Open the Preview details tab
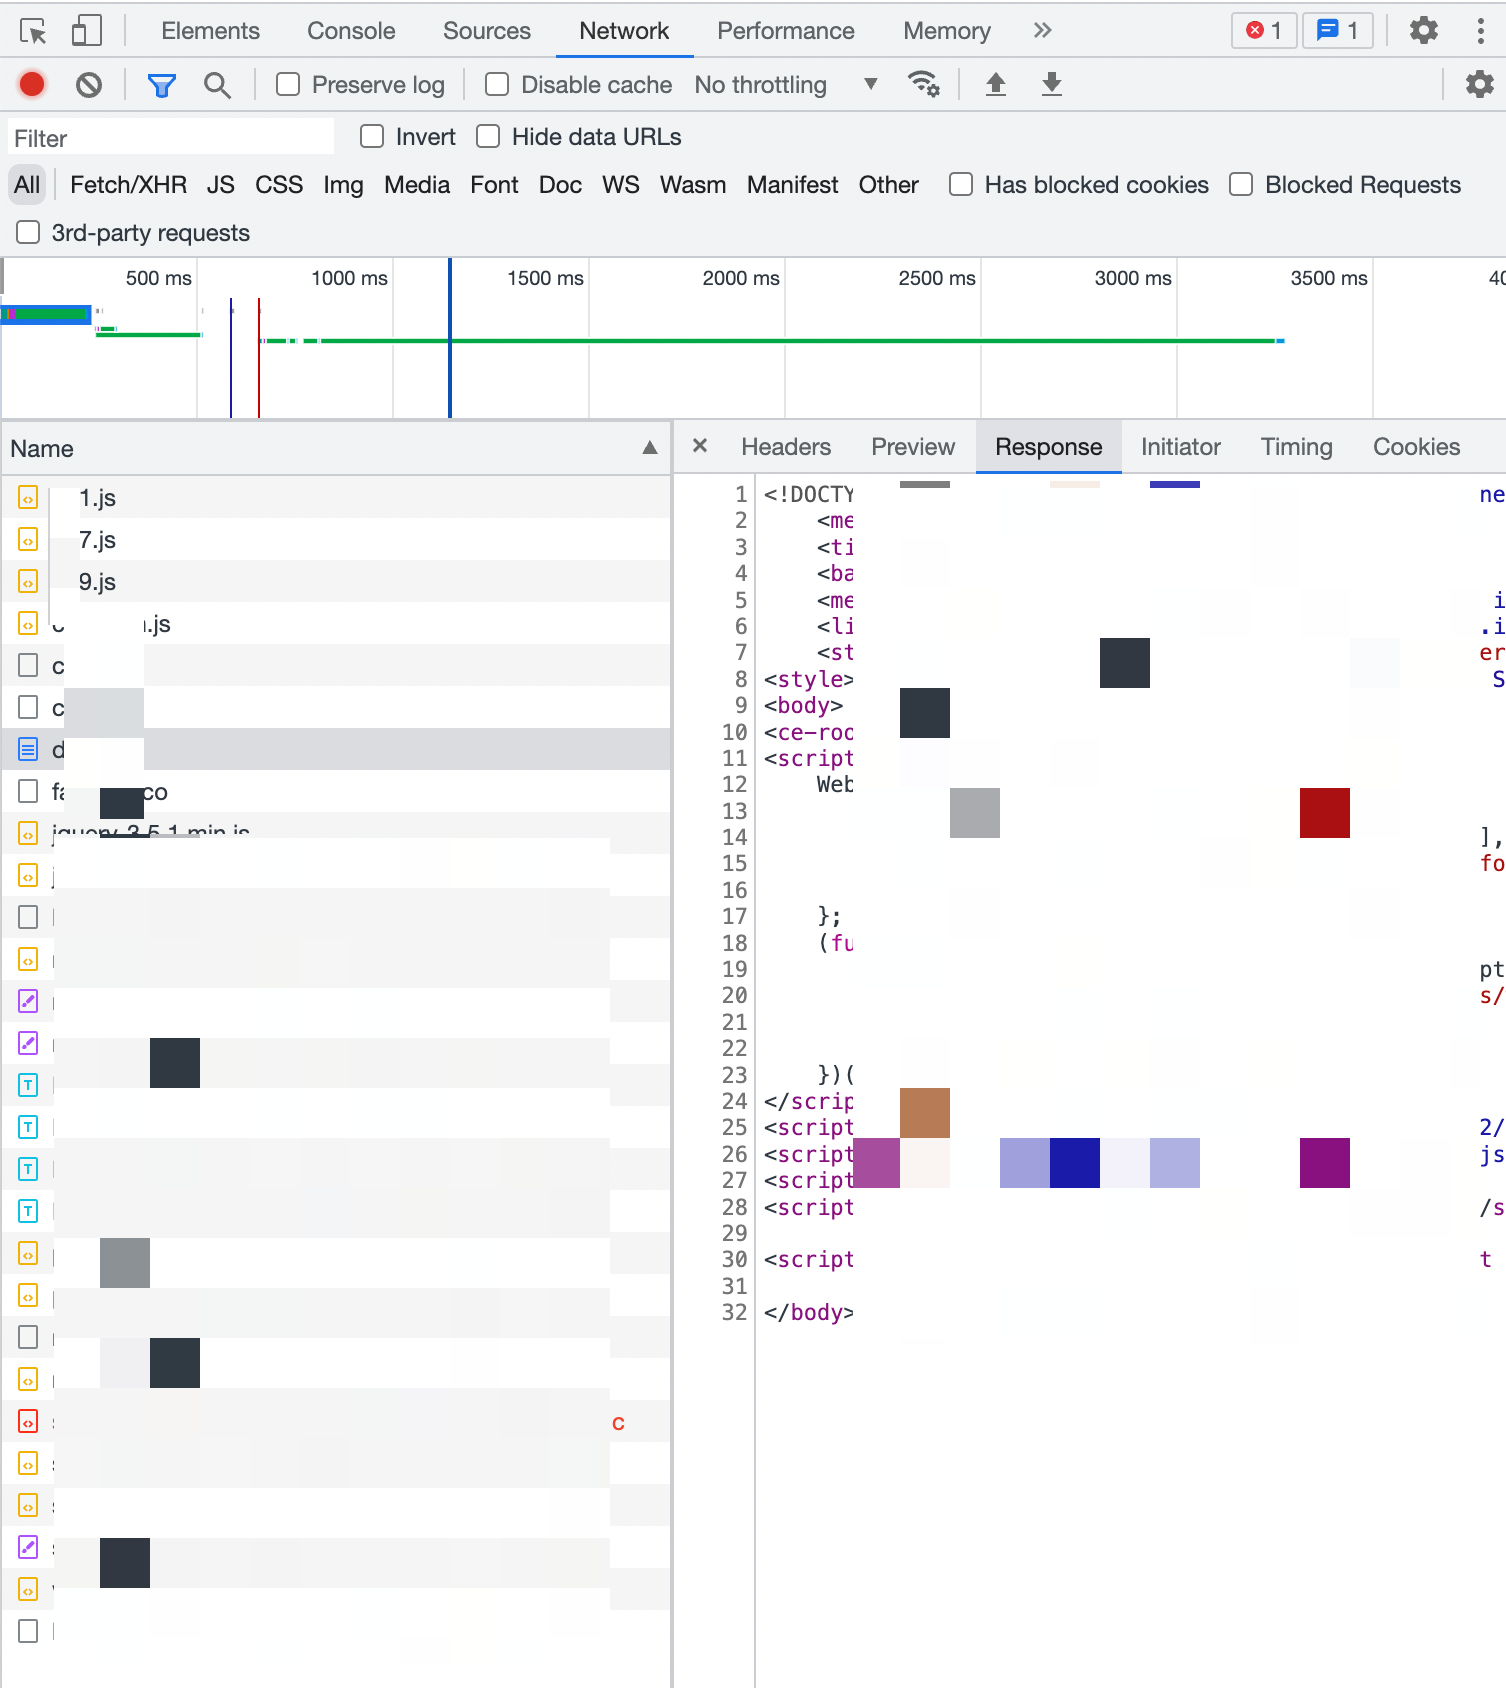The image size is (1506, 1688). [913, 447]
